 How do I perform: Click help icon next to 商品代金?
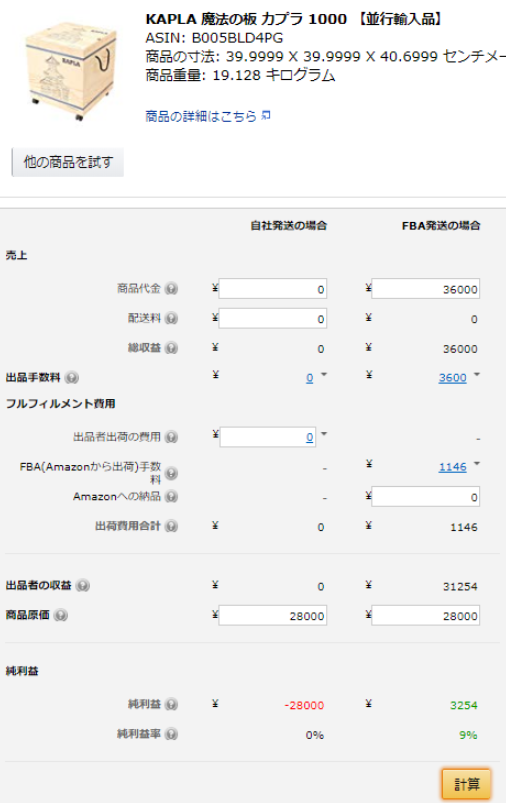172,289
